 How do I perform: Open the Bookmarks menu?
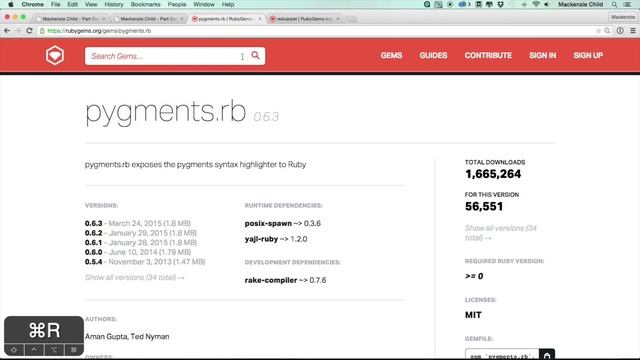(146, 4)
